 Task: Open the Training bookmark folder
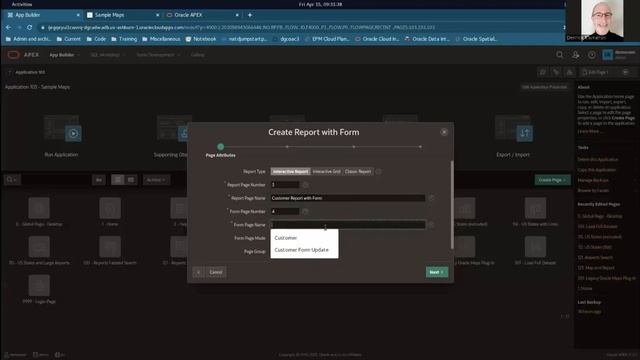point(124,39)
